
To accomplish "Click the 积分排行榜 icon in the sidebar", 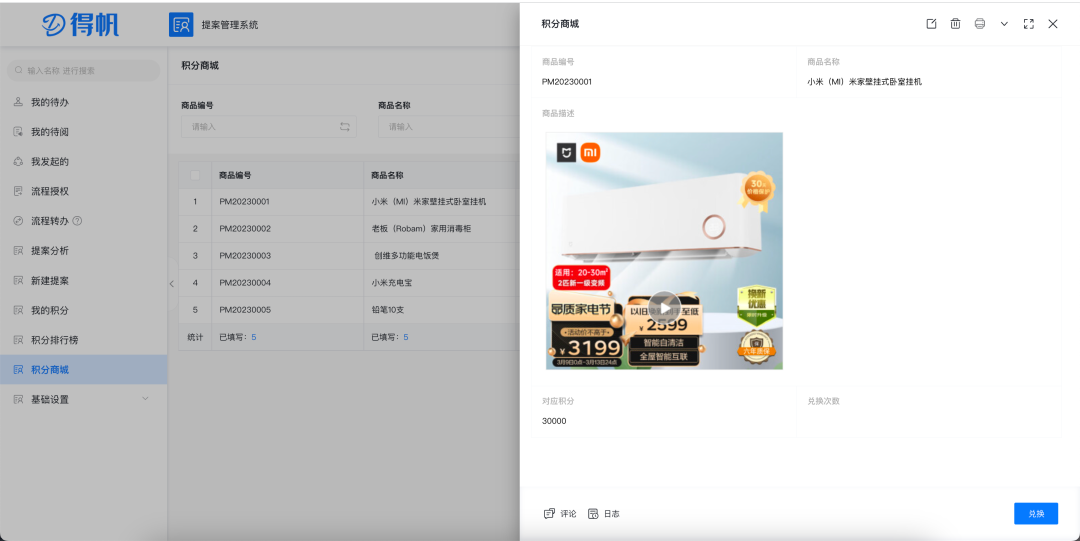I will pos(19,340).
